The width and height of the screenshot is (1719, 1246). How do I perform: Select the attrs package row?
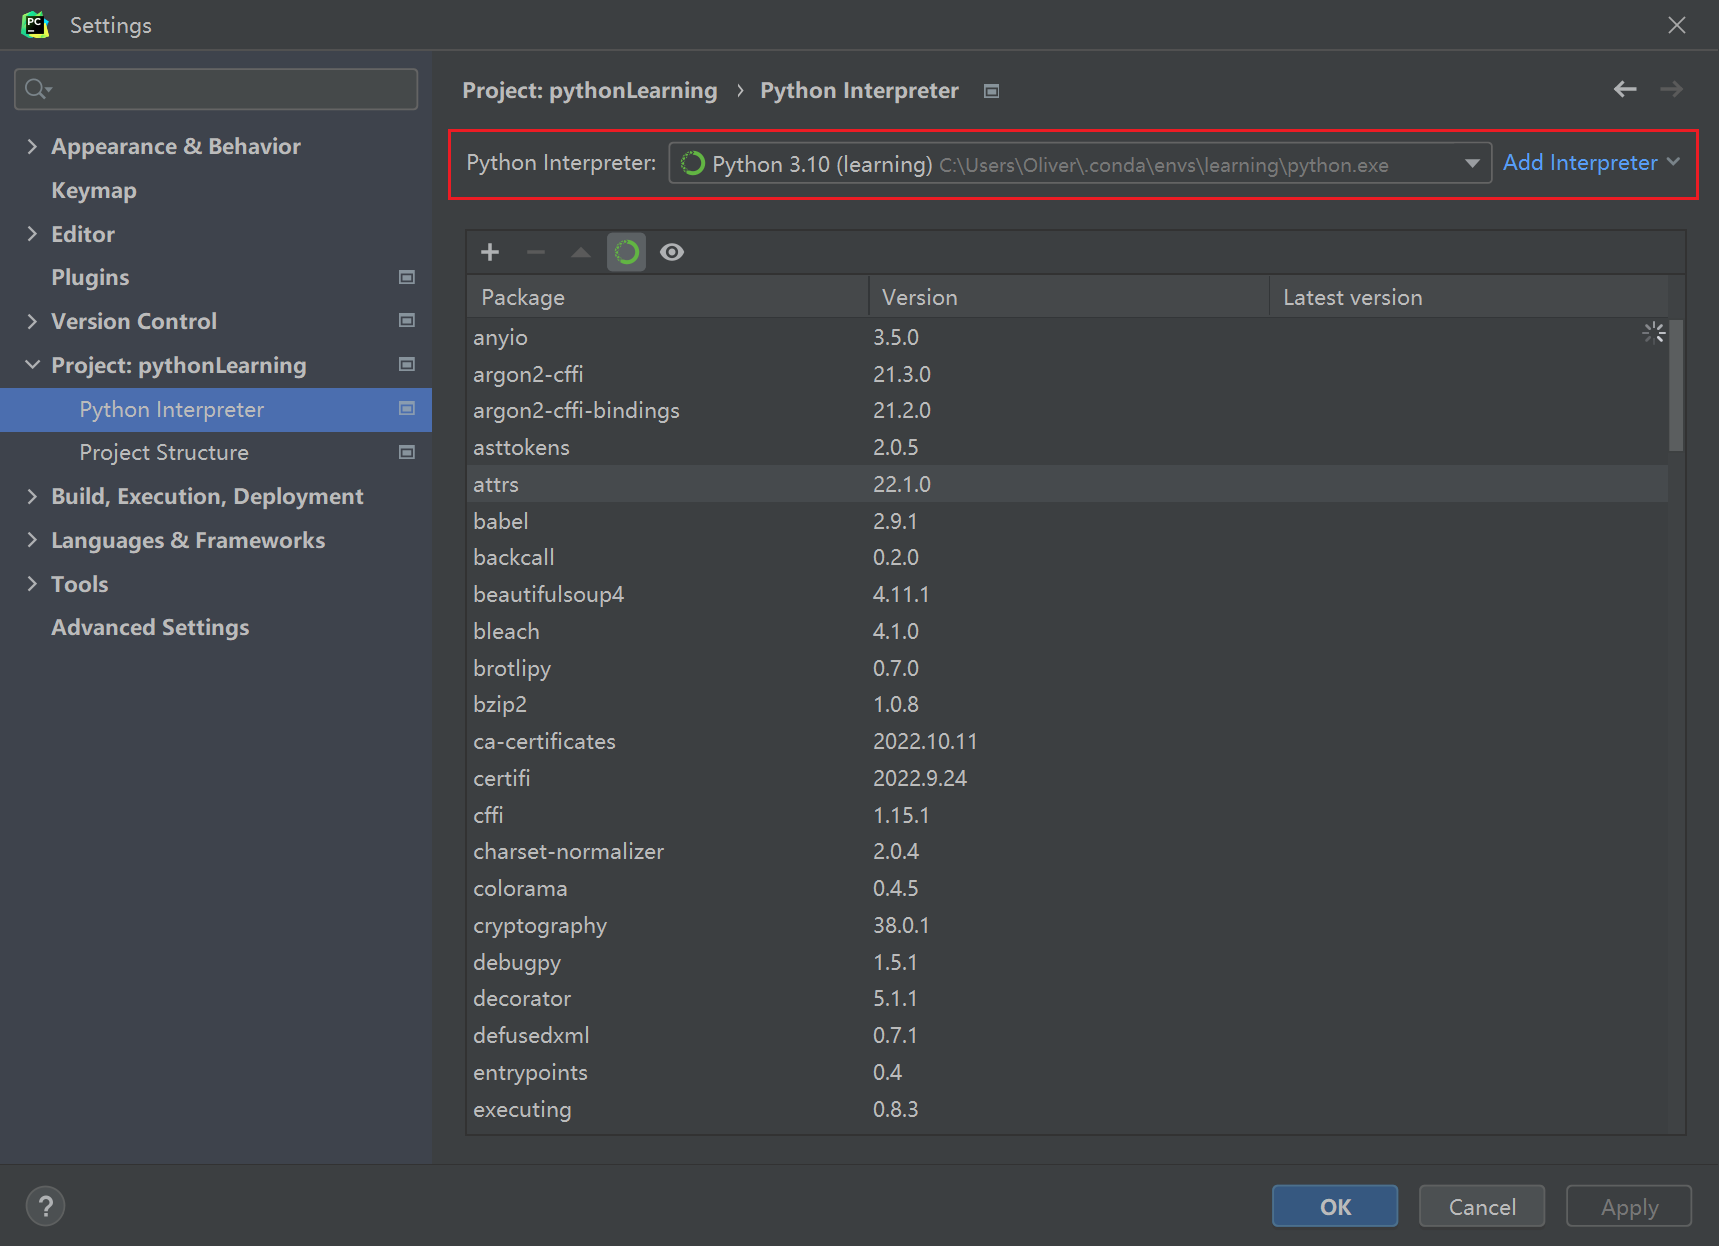click(x=1067, y=484)
